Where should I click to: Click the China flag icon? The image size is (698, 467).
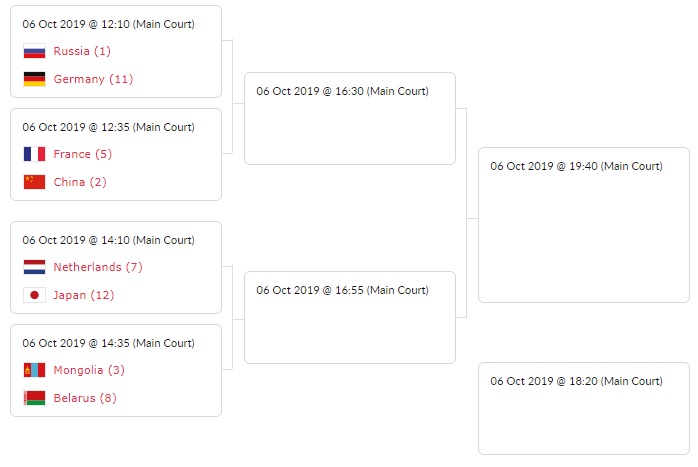pyautogui.click(x=34, y=182)
